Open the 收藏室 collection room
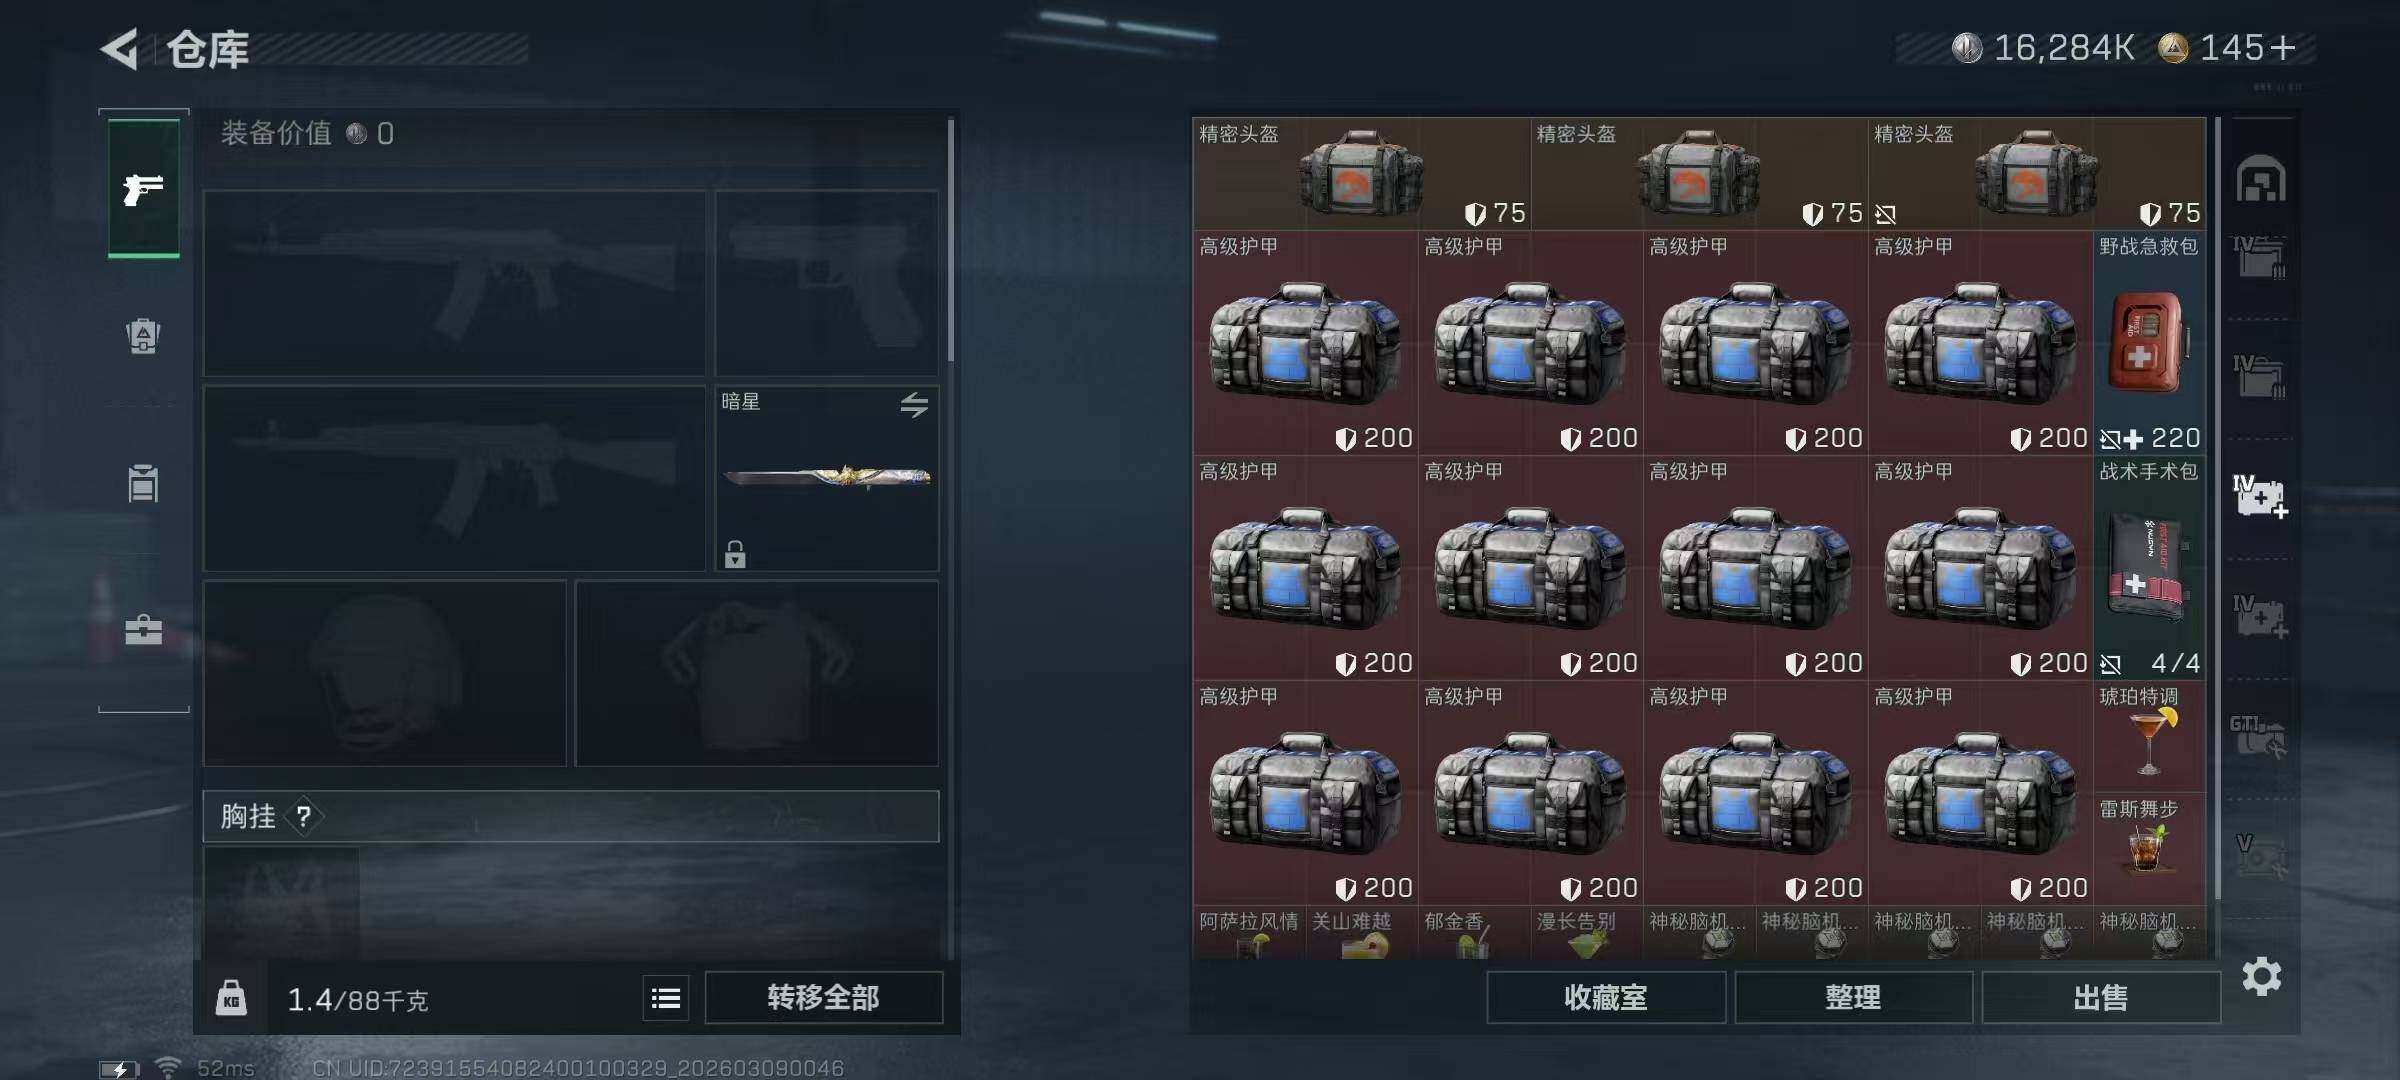Screen dimensions: 2400x1080 (1606, 997)
